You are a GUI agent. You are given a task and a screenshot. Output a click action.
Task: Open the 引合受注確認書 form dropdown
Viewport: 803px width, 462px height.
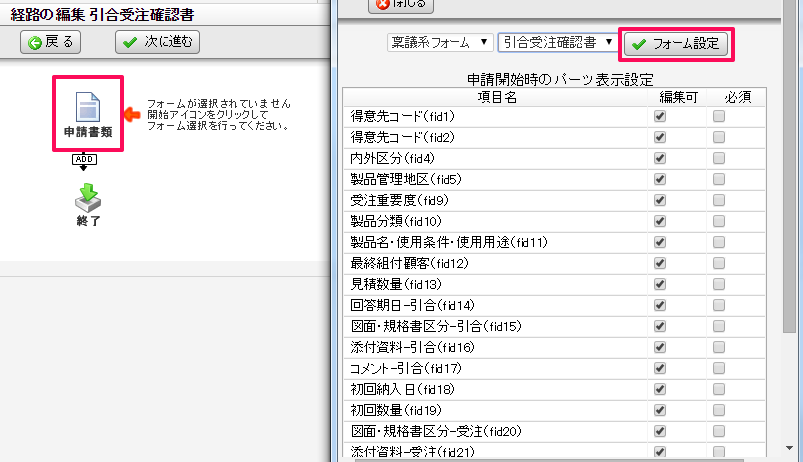tap(557, 43)
